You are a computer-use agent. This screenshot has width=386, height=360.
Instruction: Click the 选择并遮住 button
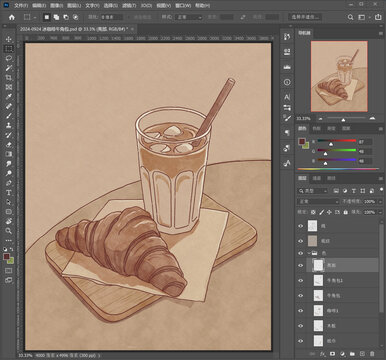(x=305, y=17)
